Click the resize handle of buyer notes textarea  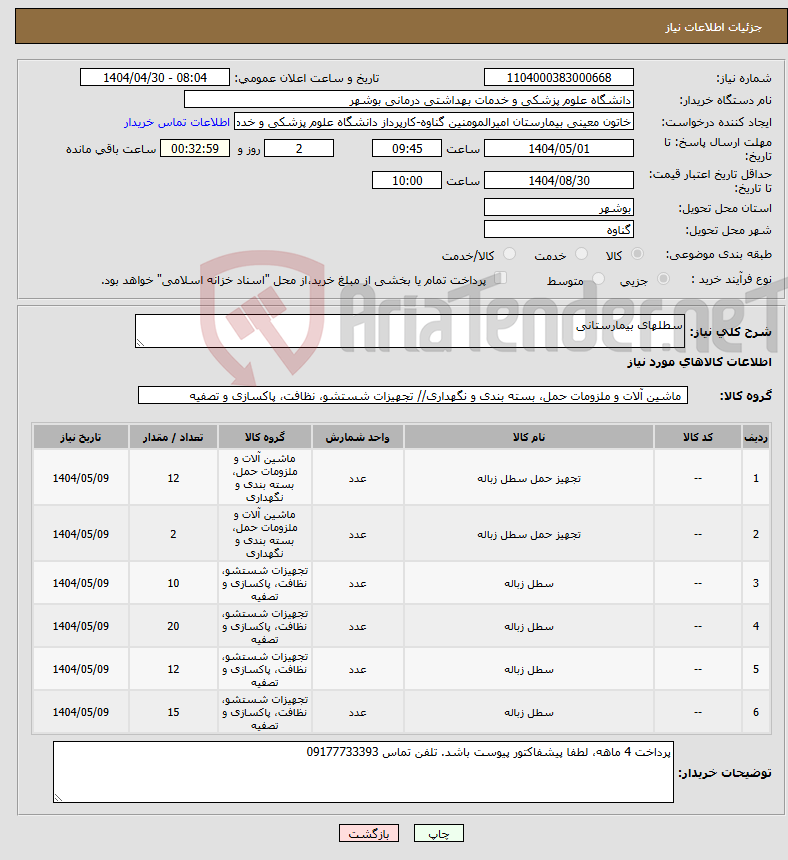tap(59, 797)
